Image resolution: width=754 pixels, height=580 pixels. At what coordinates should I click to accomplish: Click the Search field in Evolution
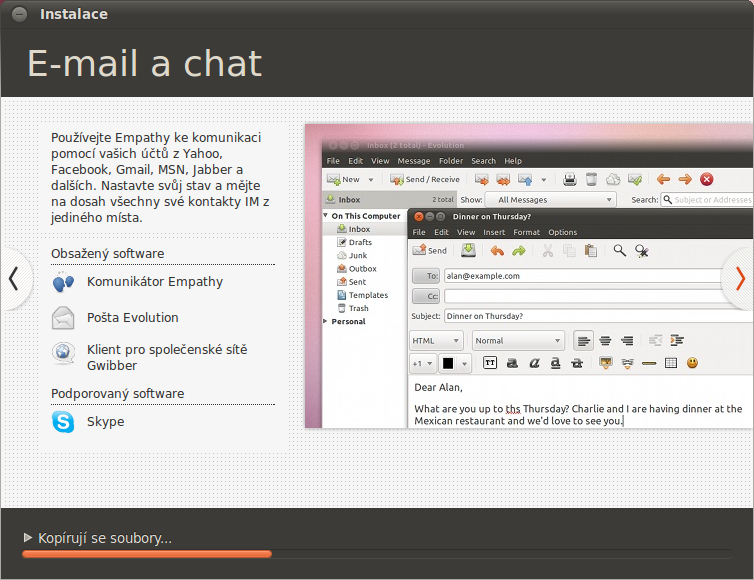[x=707, y=200]
